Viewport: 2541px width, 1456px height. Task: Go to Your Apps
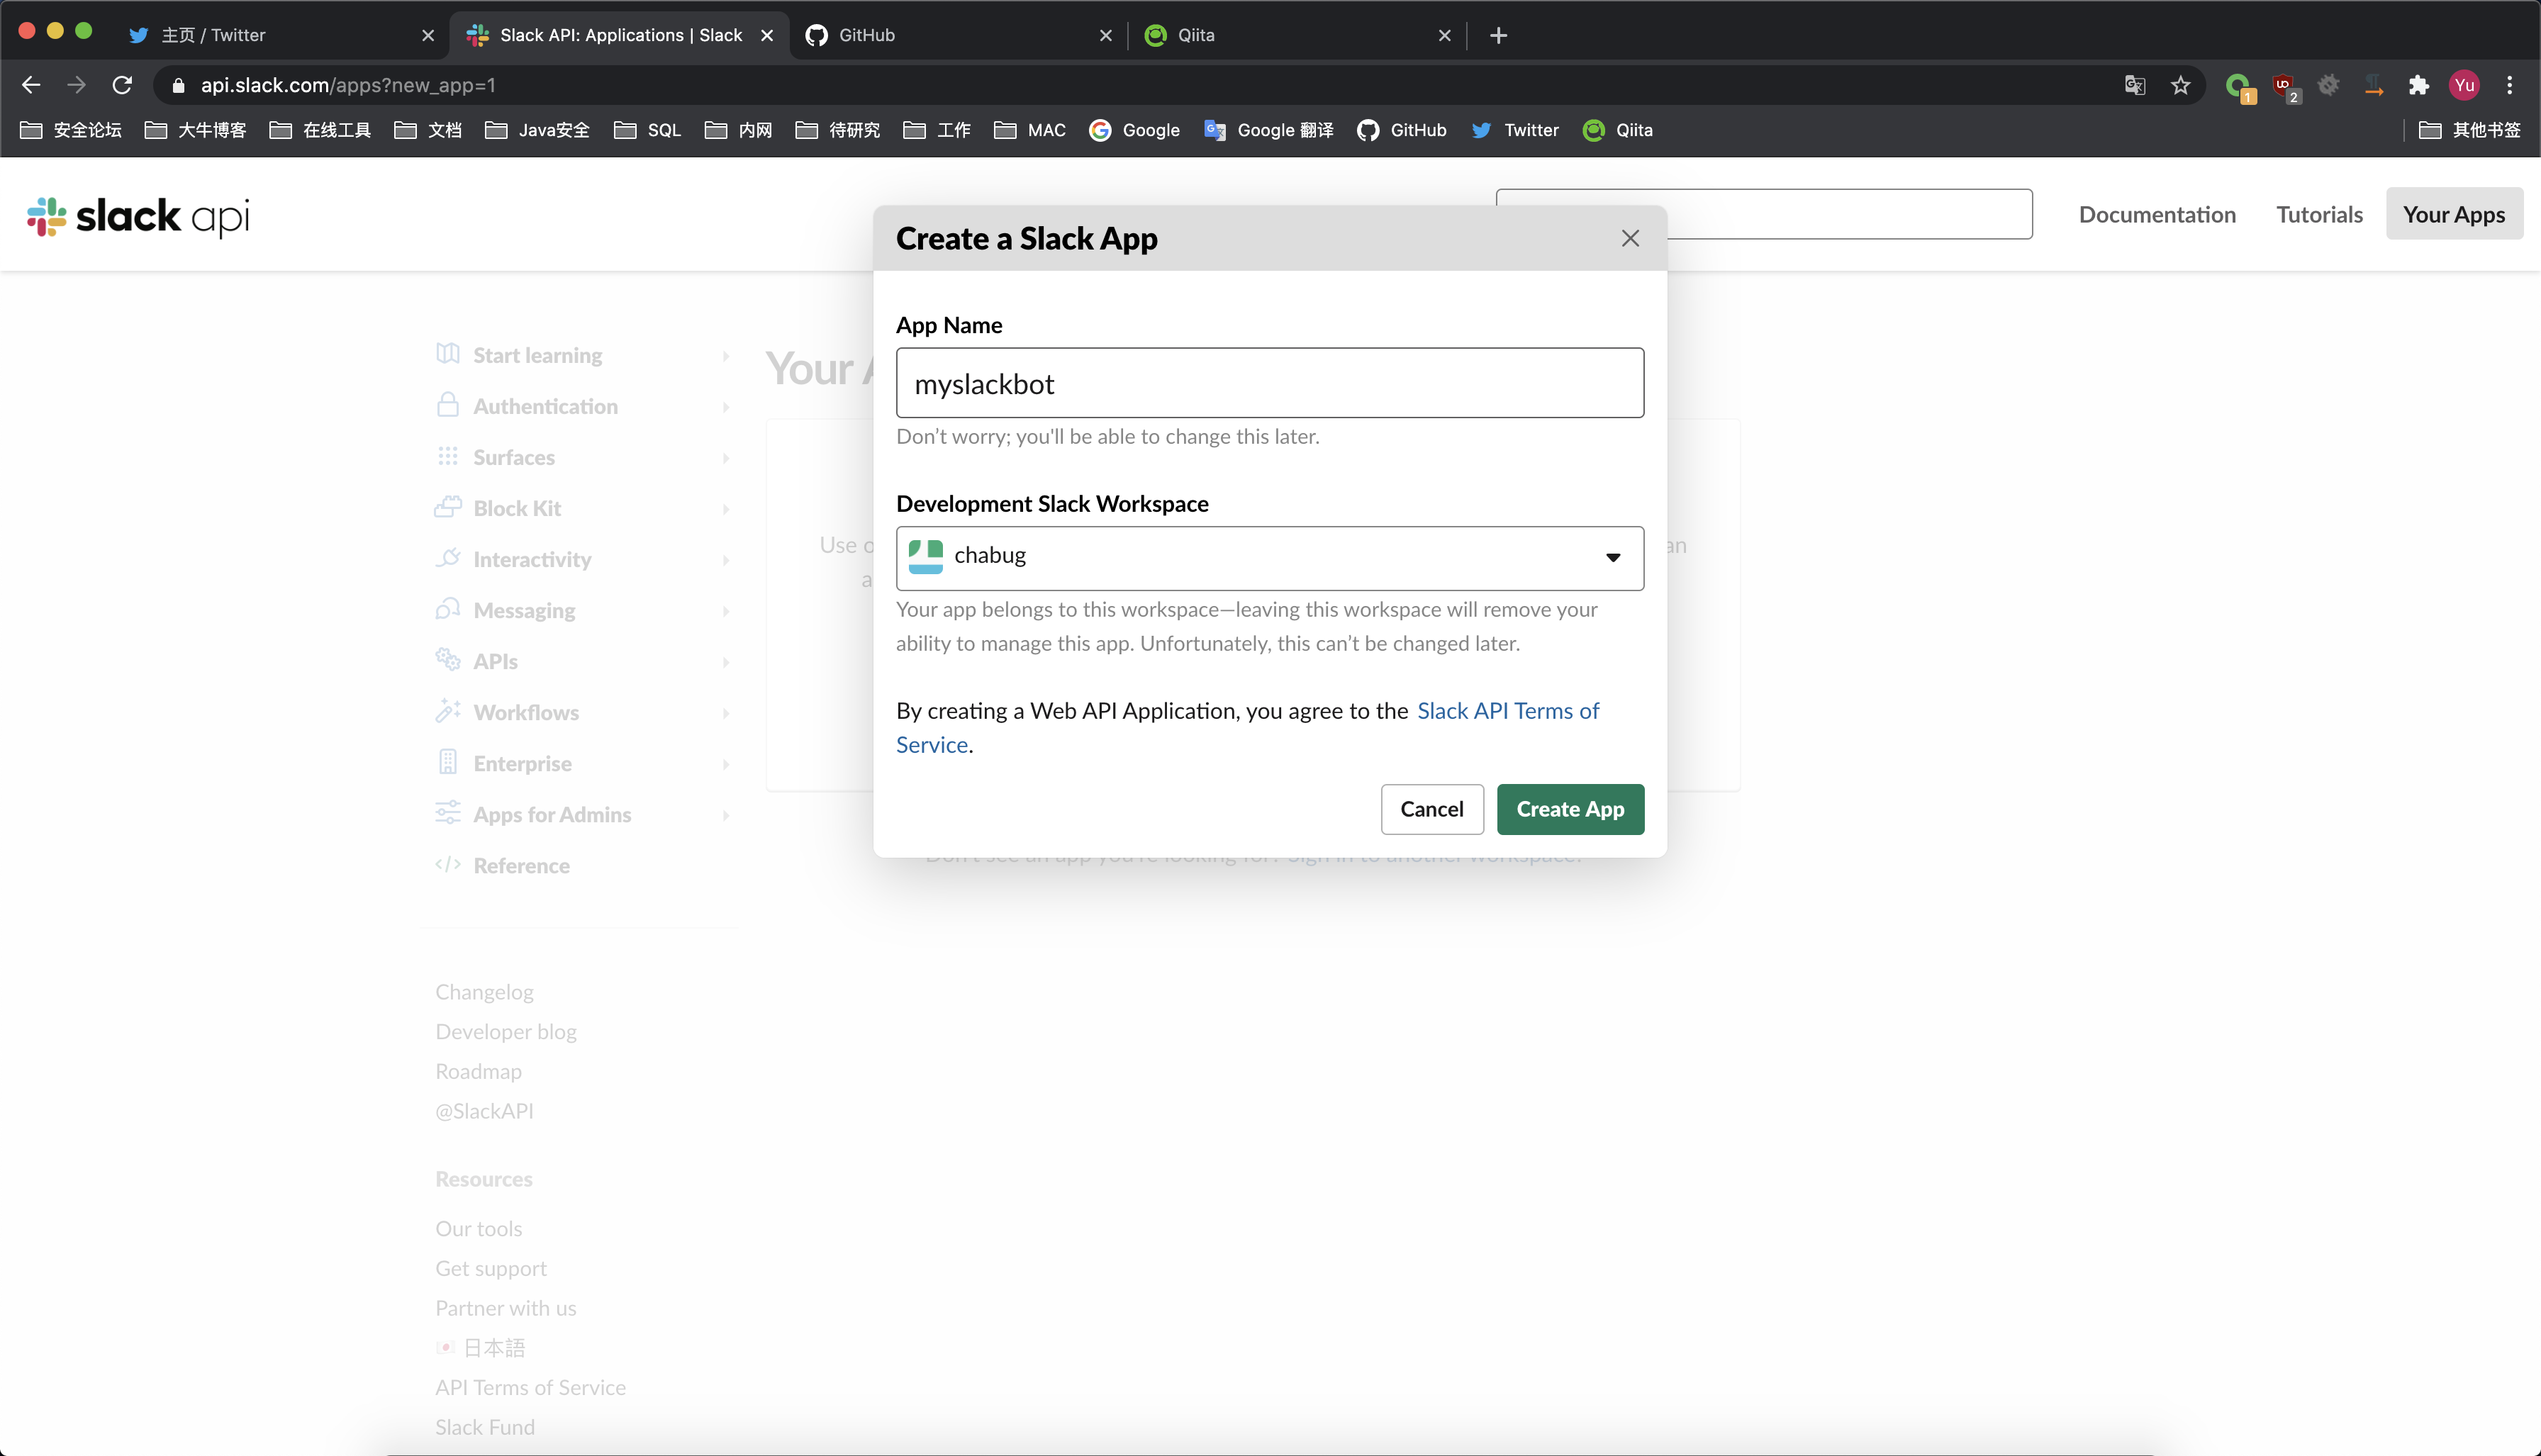click(2453, 214)
